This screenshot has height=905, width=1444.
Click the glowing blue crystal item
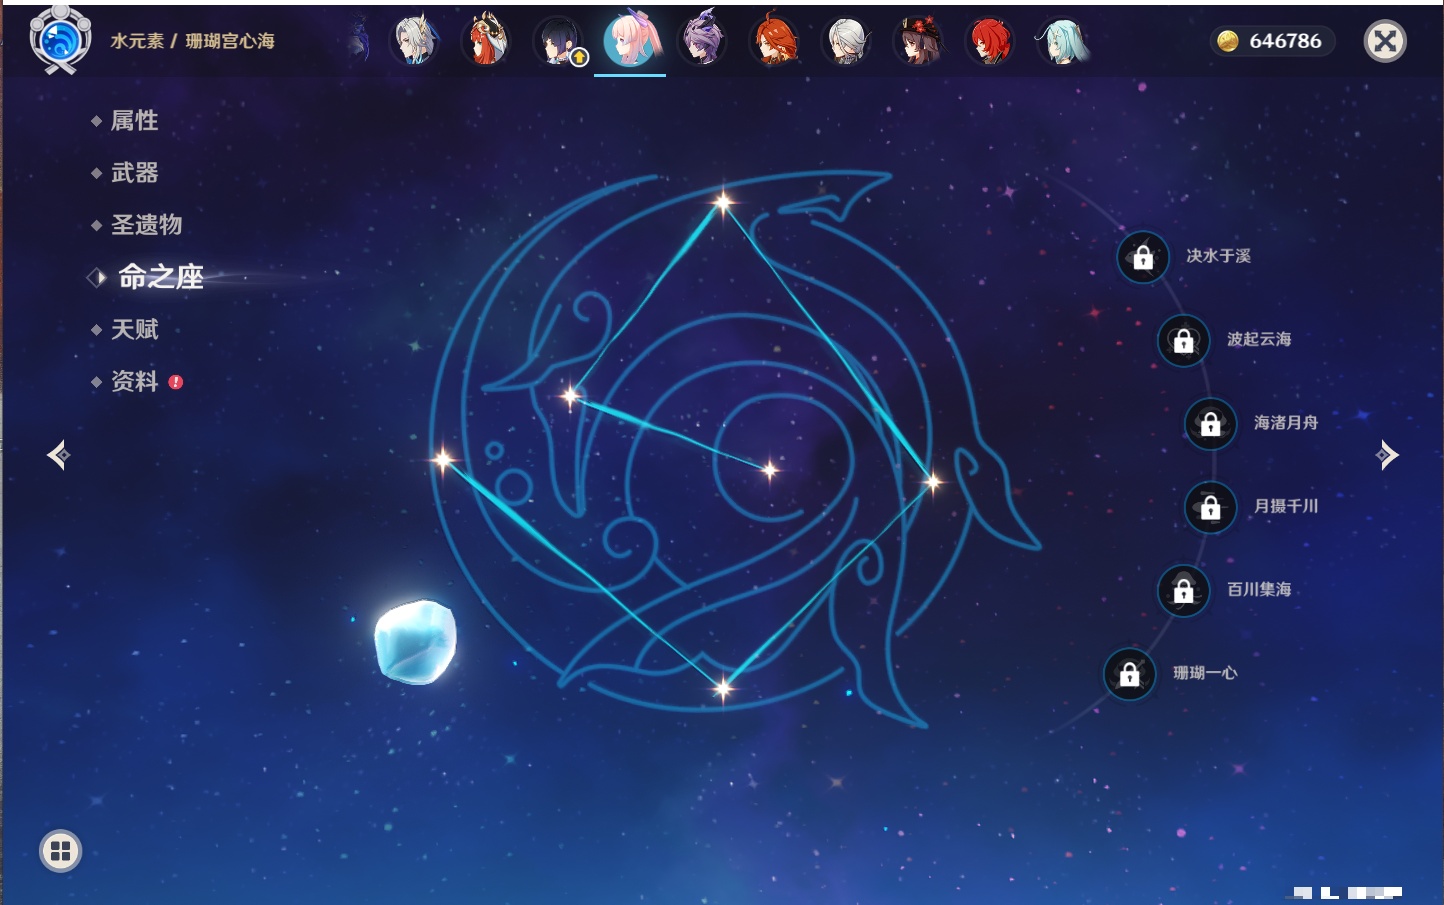[x=415, y=642]
